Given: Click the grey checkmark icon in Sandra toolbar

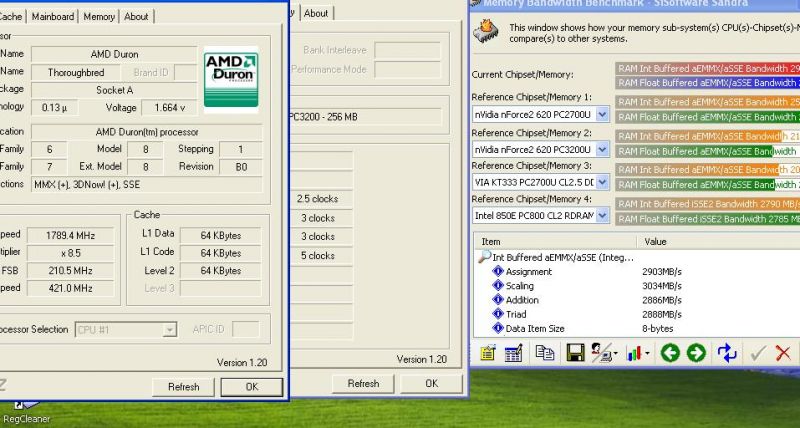Looking at the screenshot, I should point(758,353).
